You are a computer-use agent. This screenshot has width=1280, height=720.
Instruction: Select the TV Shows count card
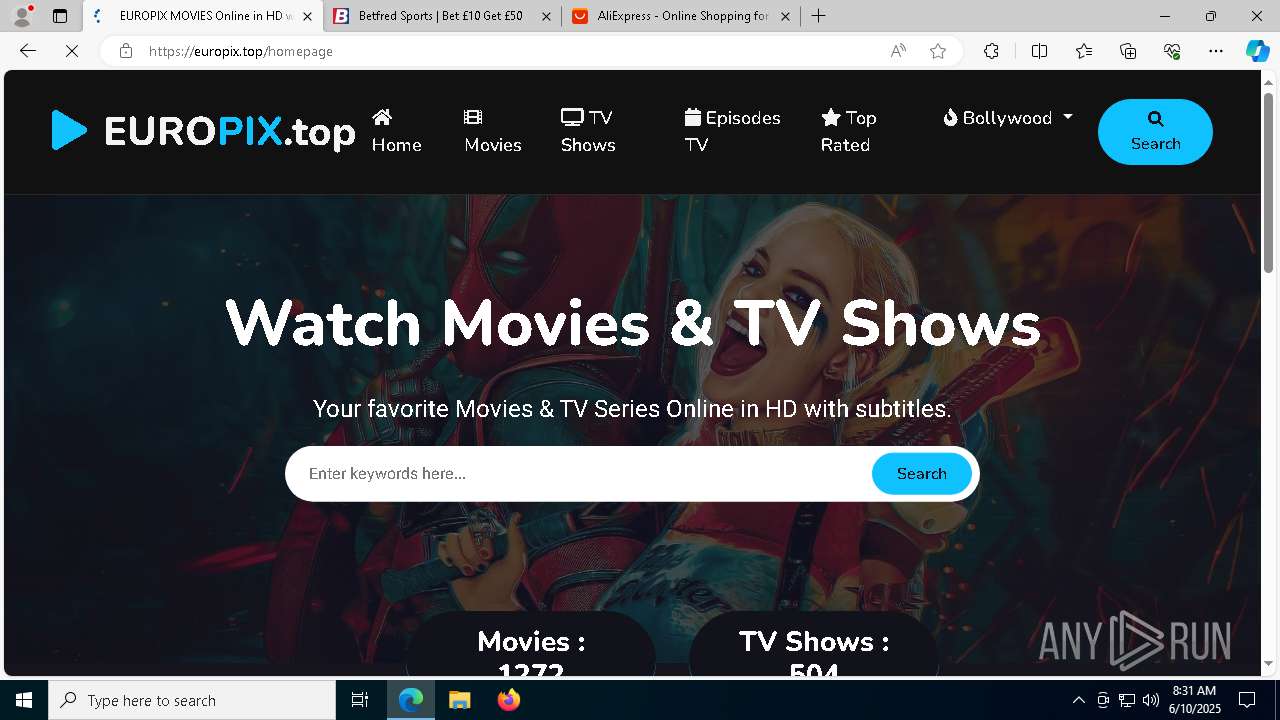coord(814,644)
